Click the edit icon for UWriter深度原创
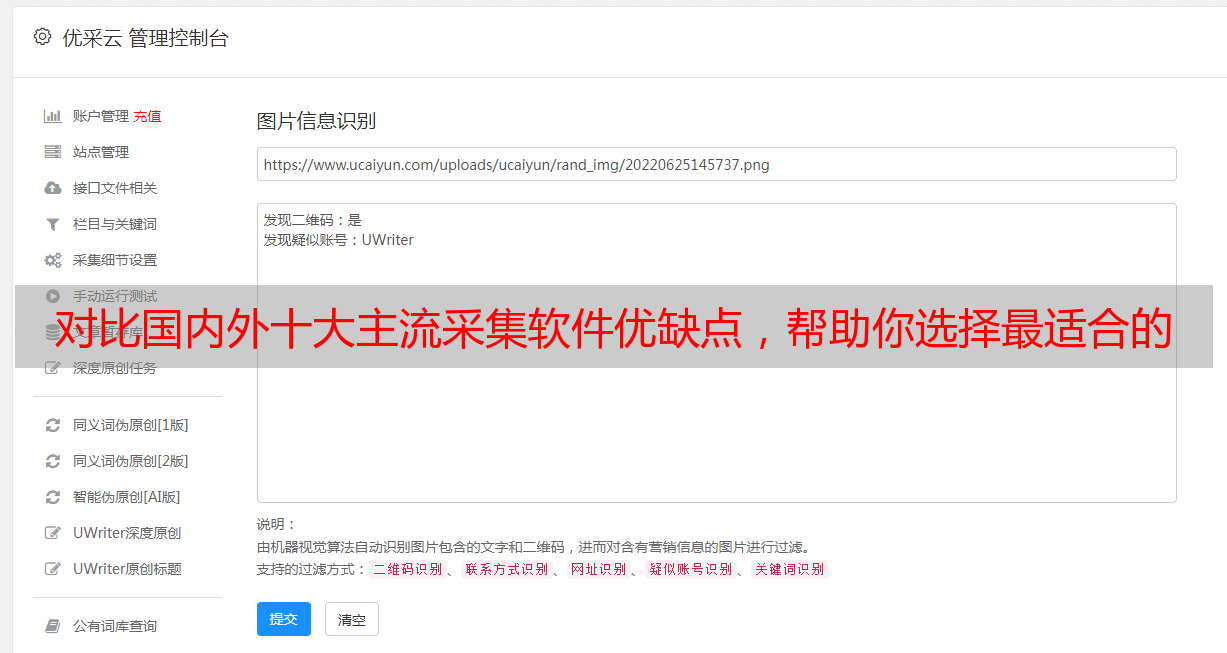1227x653 pixels. pos(53,533)
